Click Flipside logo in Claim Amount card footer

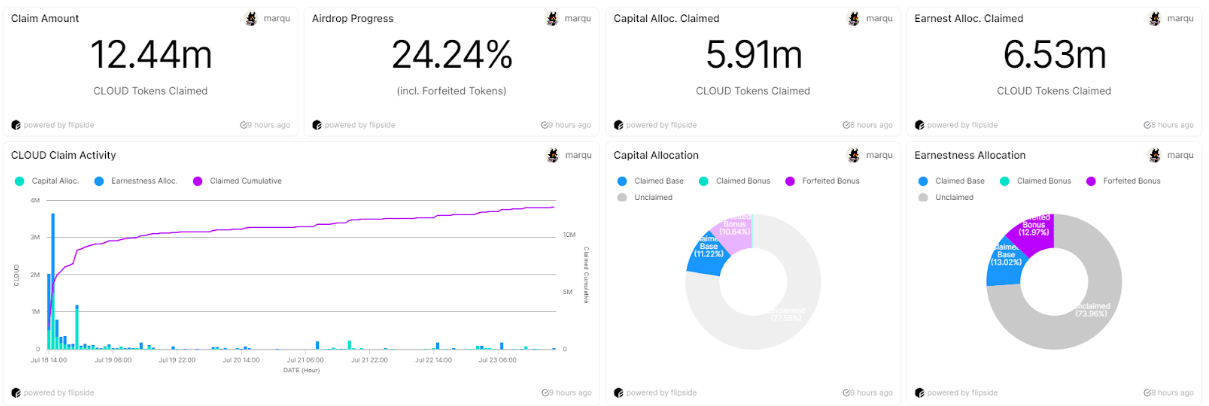[x=16, y=125]
